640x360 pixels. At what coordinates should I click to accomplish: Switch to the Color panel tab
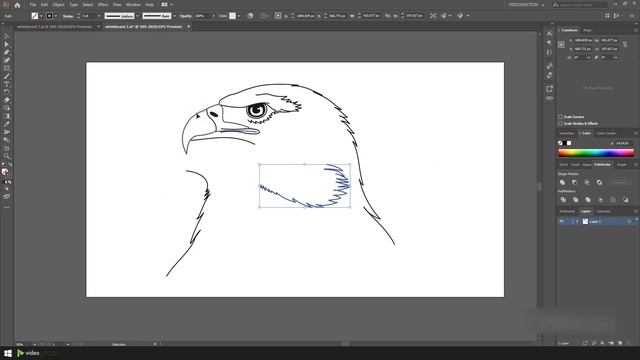click(x=585, y=133)
